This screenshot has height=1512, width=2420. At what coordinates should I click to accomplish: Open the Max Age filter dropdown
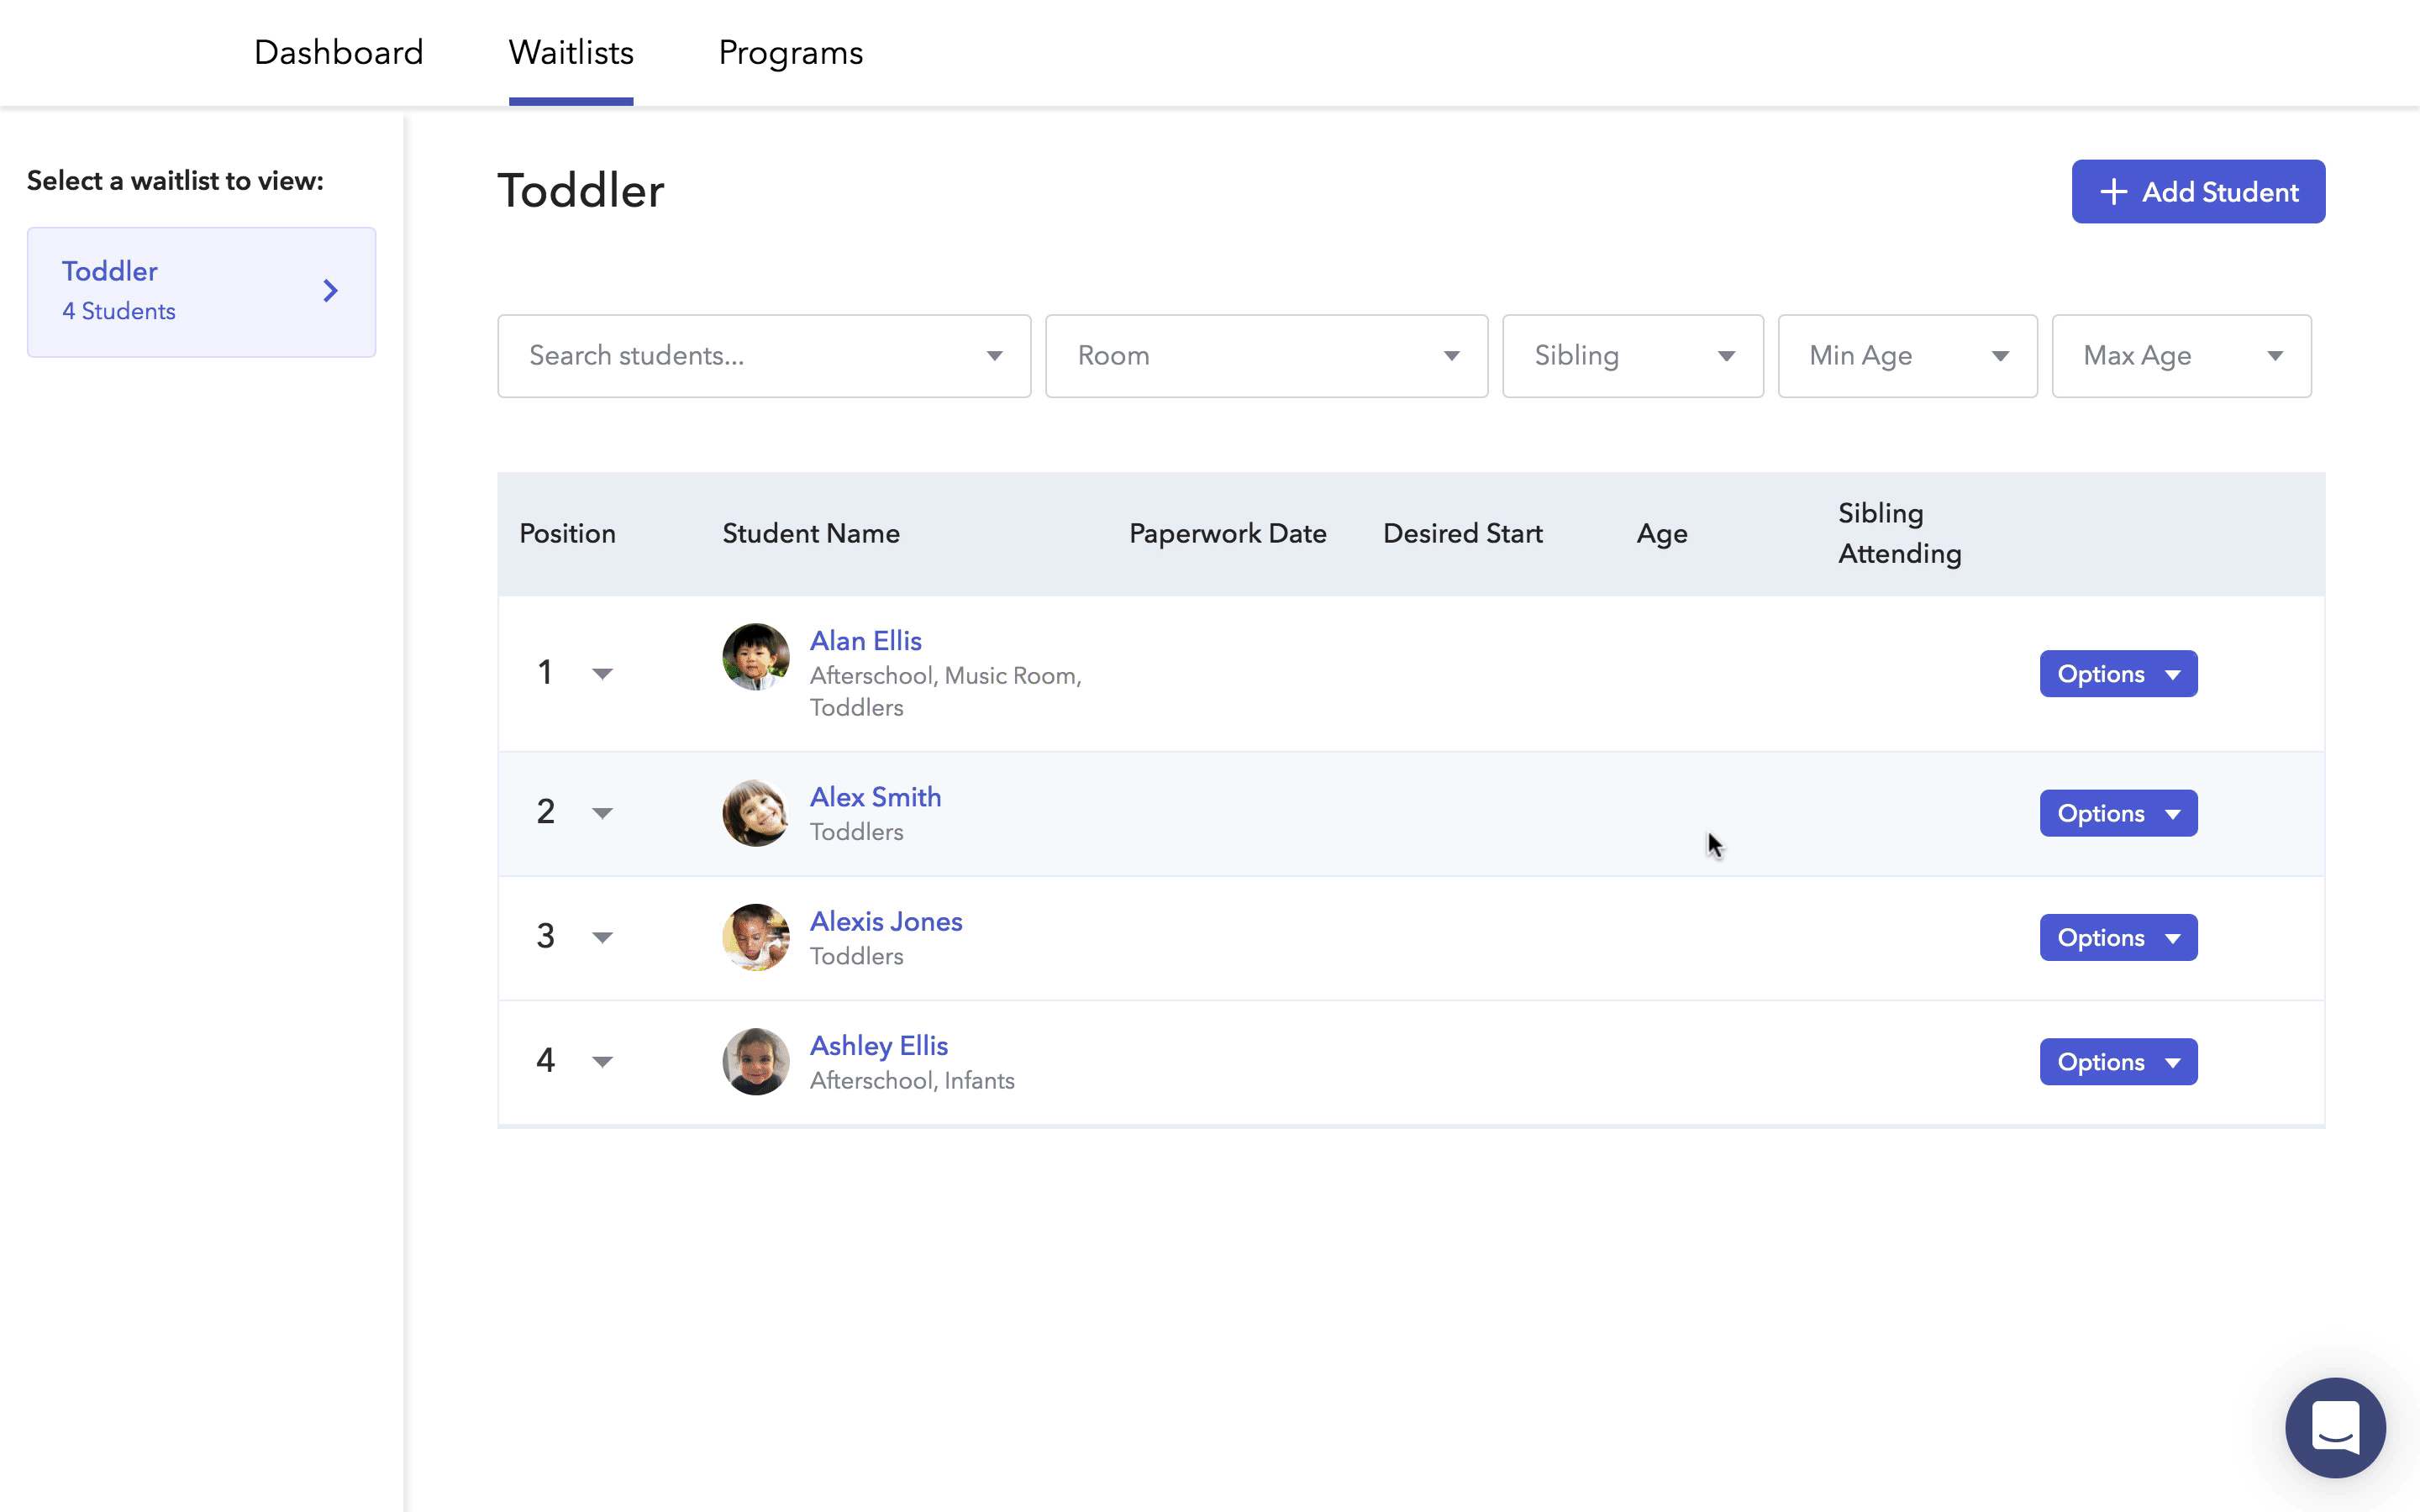pos(2180,356)
